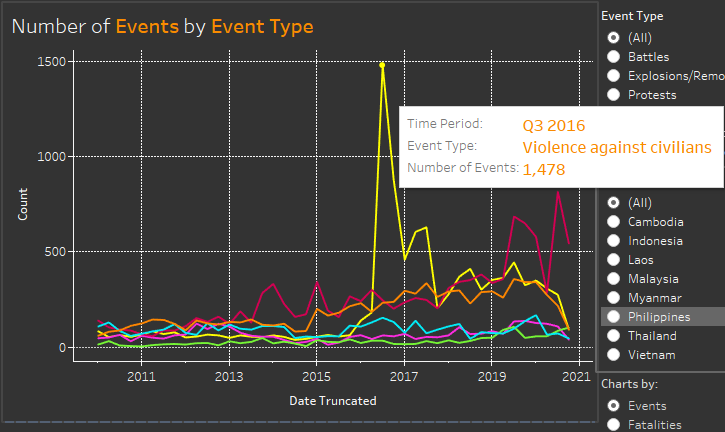Filter the chart to Myanmar
Viewport: 725px width, 432px height.
[x=613, y=298]
